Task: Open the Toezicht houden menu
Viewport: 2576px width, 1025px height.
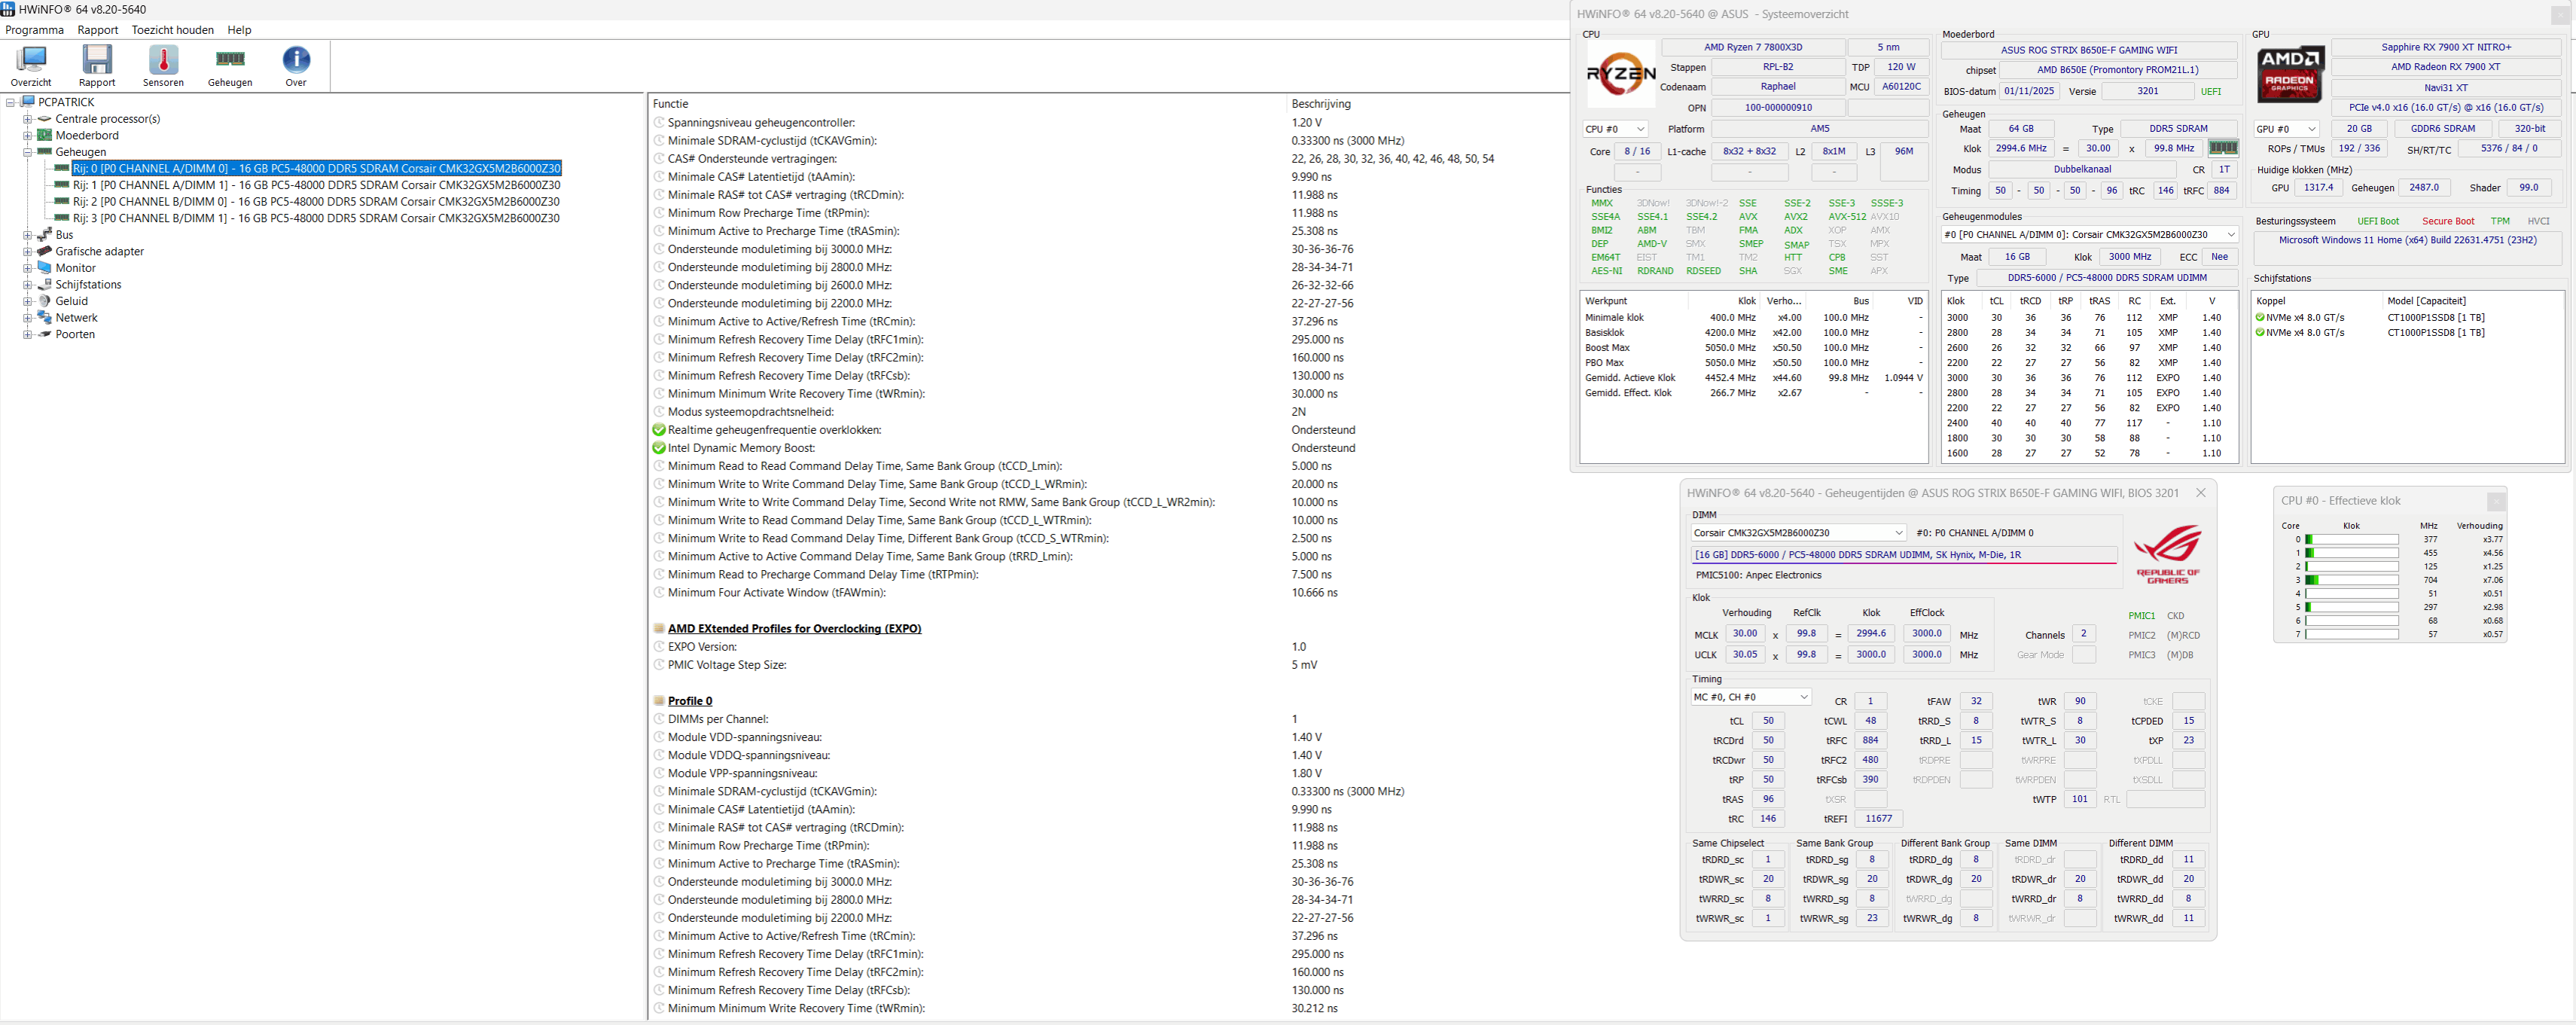Action: [x=173, y=30]
